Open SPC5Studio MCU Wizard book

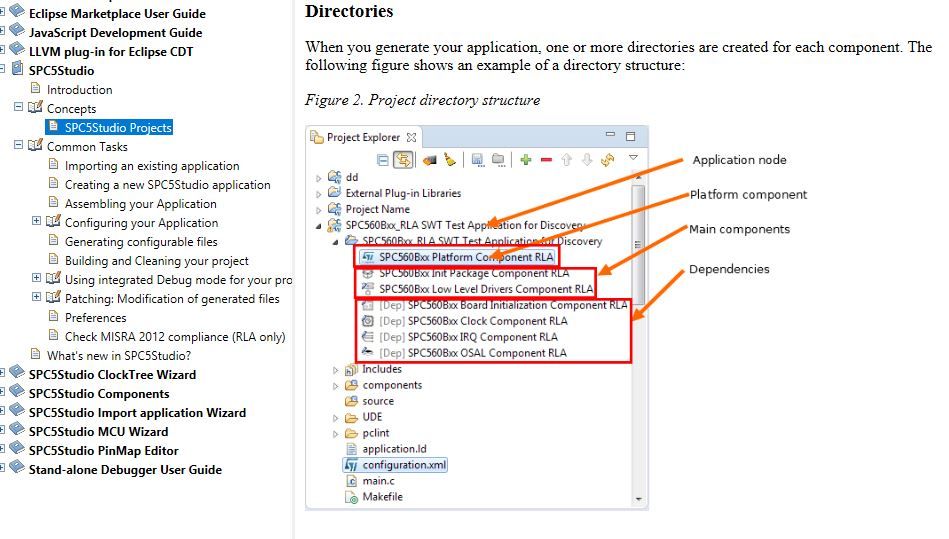[x=98, y=431]
